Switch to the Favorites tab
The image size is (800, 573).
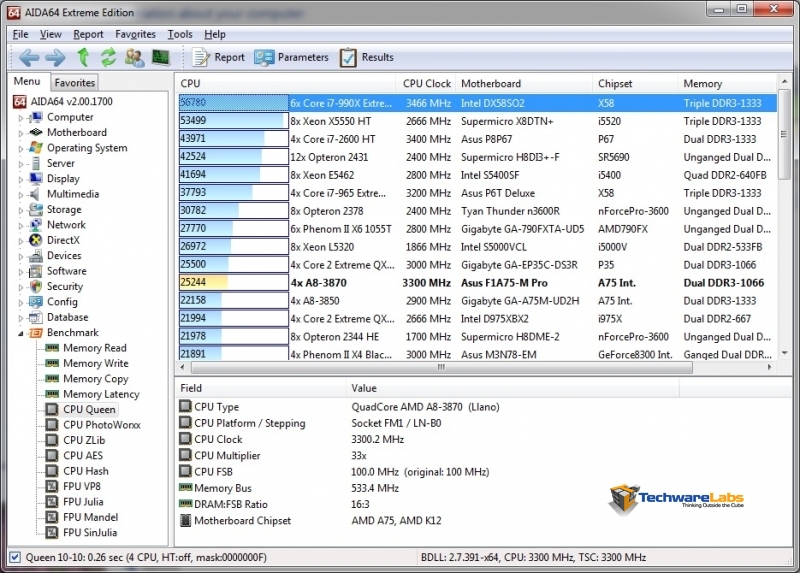(74, 82)
